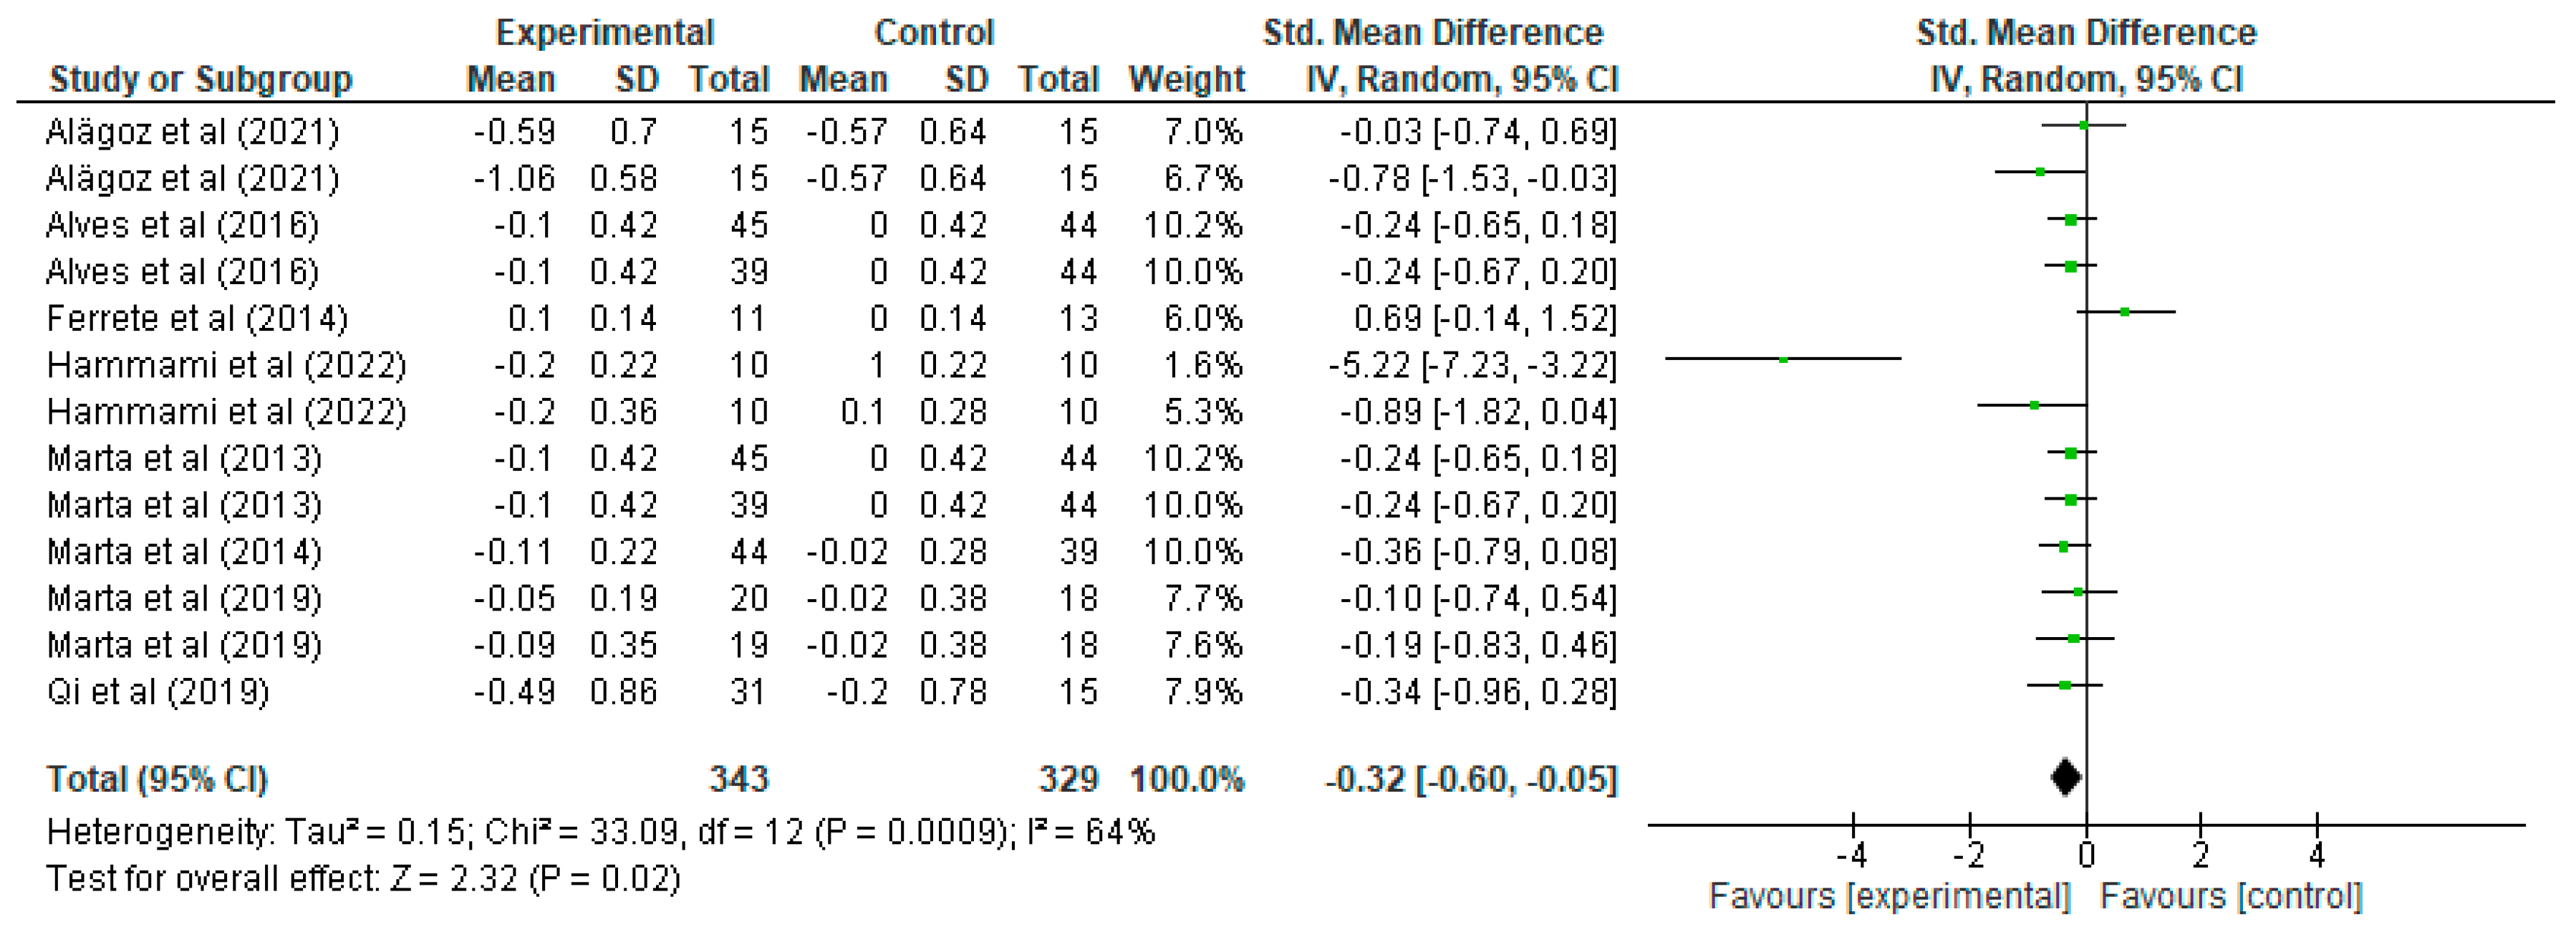2576x932 pixels.
Task: Click the Study or Subgroup column header
Action: click(x=200, y=79)
